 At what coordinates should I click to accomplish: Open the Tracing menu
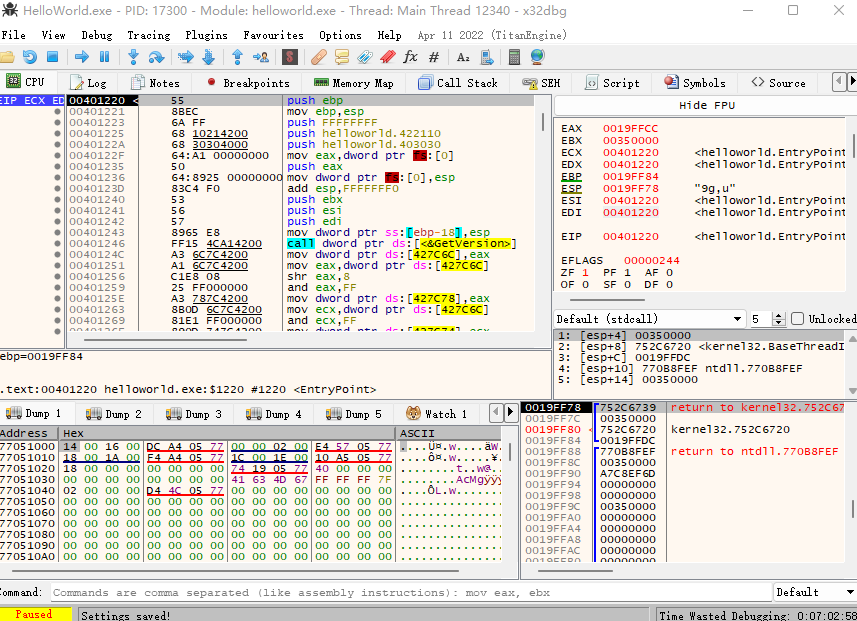coord(149,35)
